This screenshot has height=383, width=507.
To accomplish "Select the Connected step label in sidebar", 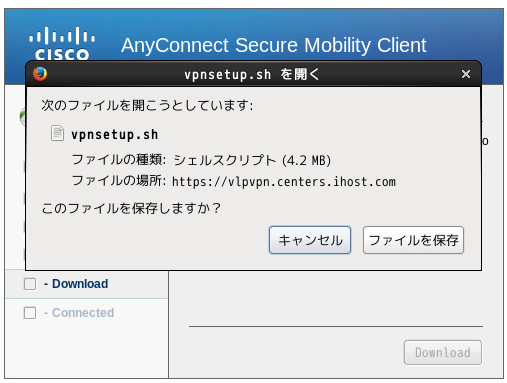I will click(79, 313).
